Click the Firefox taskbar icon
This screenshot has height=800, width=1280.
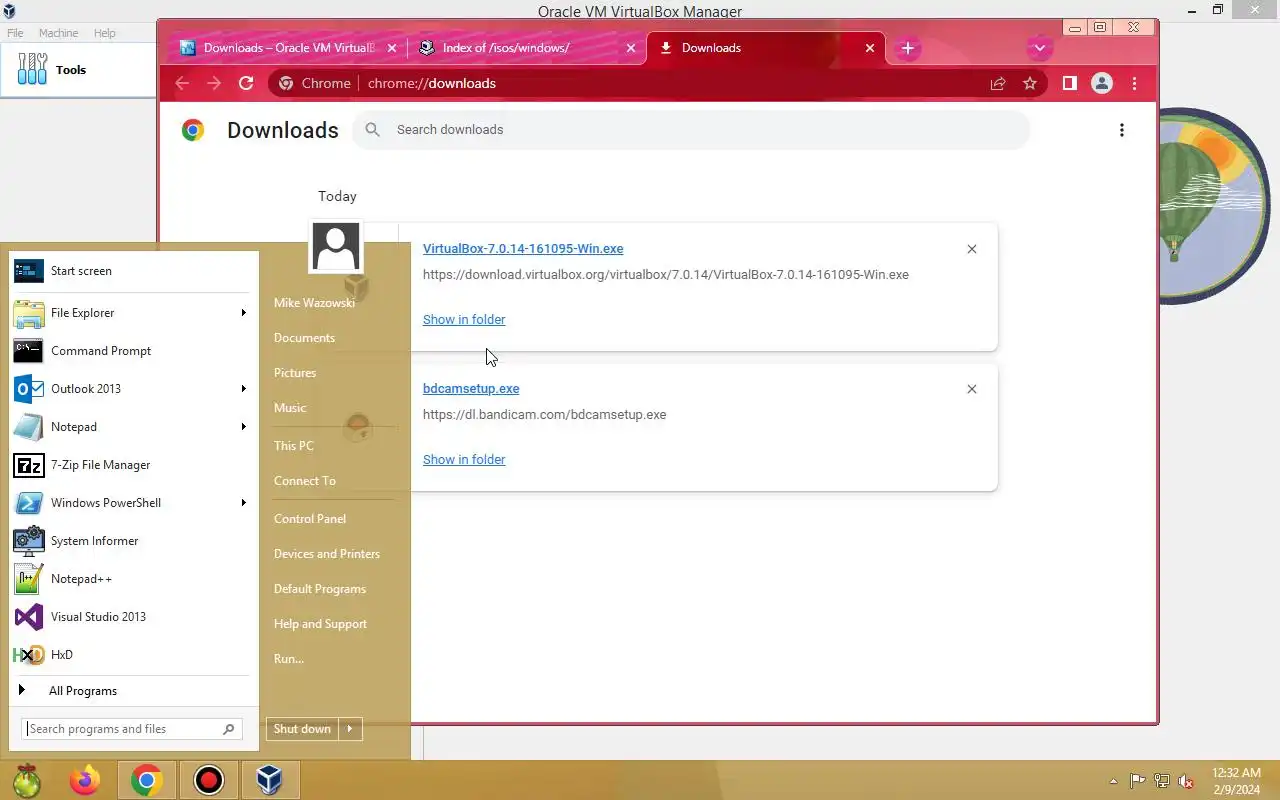pyautogui.click(x=85, y=780)
